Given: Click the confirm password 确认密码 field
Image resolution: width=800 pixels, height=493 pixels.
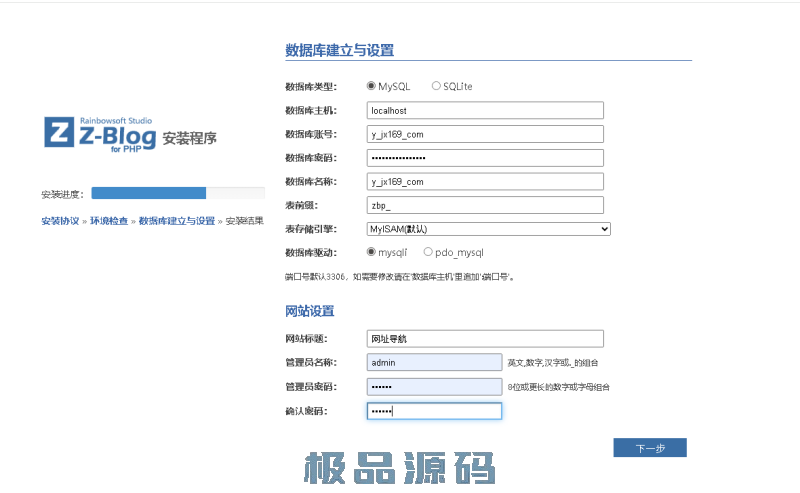Looking at the screenshot, I should pyautogui.click(x=434, y=411).
